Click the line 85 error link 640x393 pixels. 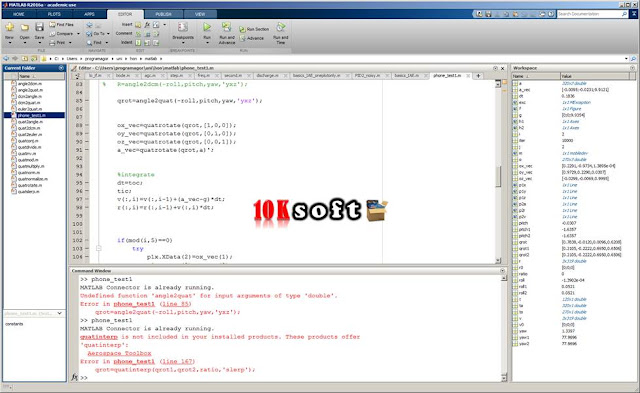[175, 304]
